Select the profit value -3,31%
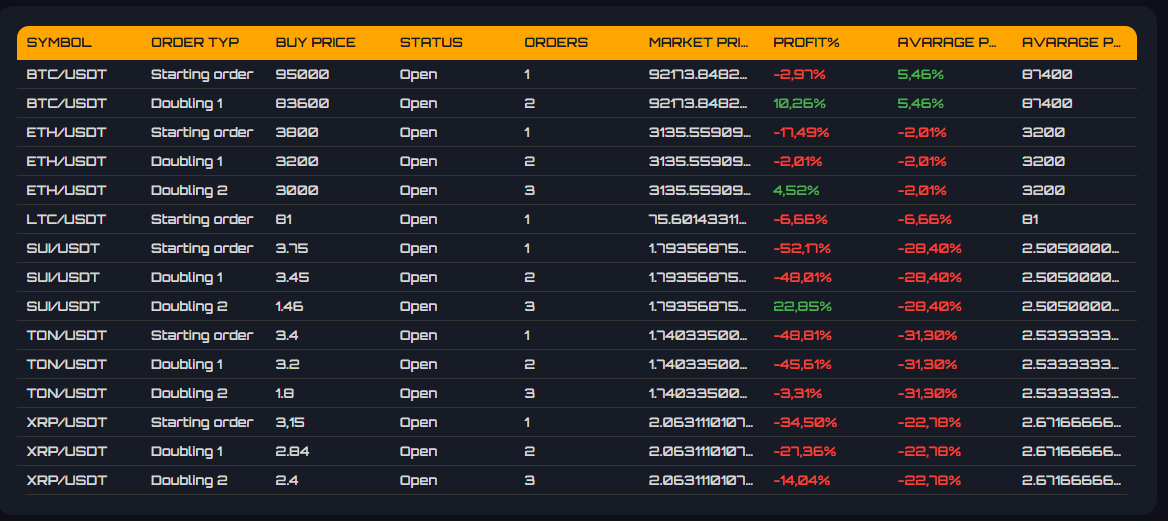The height and width of the screenshot is (521, 1168). click(x=798, y=394)
